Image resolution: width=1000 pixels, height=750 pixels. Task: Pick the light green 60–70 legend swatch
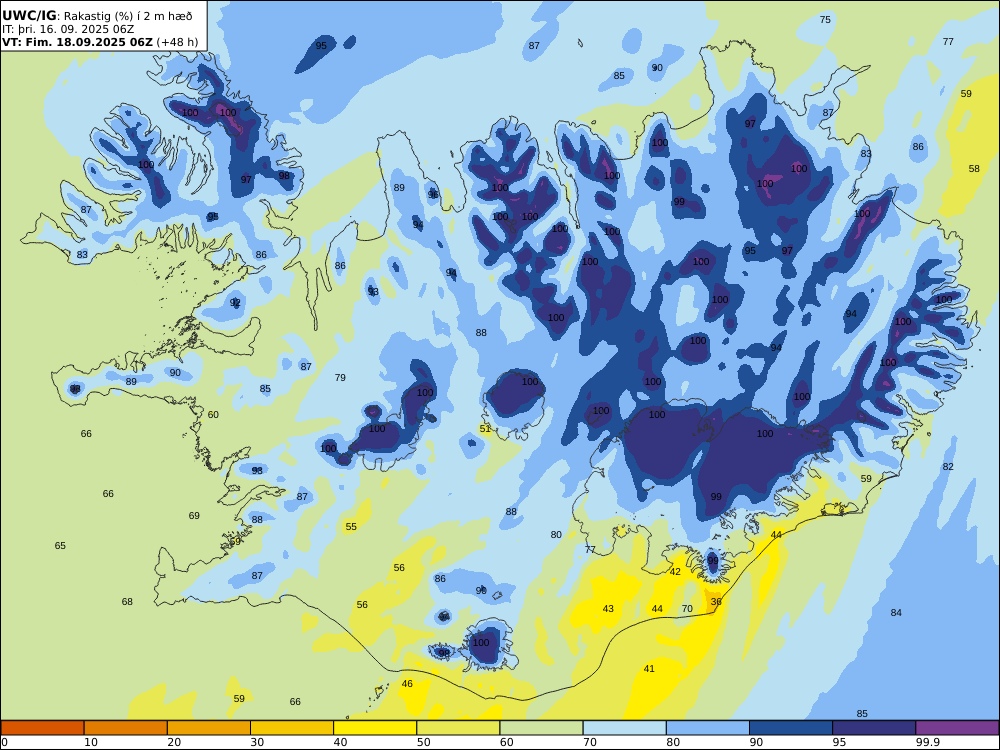coord(541,728)
